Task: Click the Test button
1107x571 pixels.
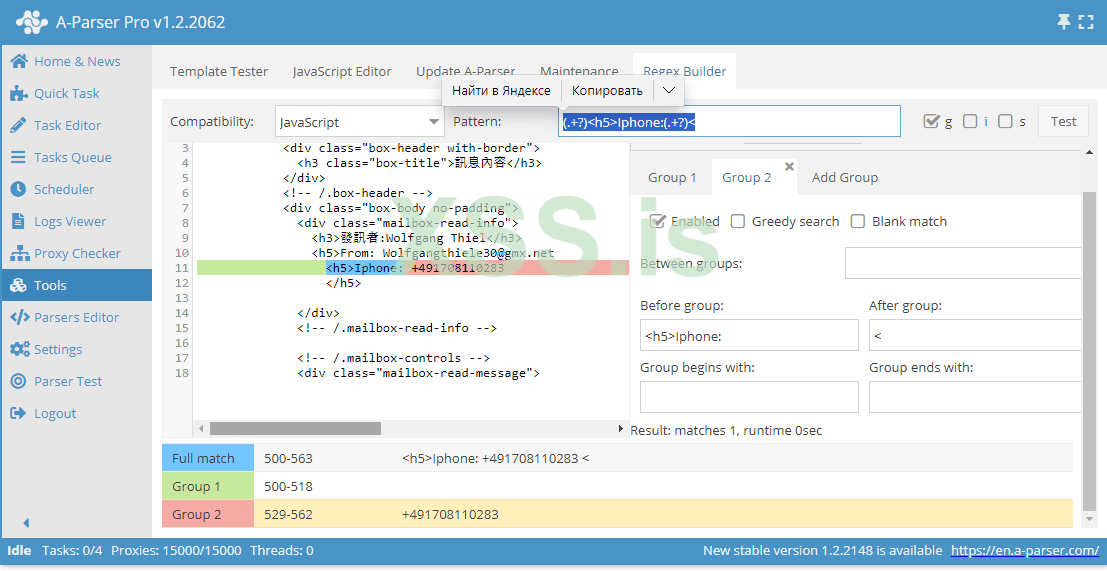Action: pyautogui.click(x=1063, y=121)
